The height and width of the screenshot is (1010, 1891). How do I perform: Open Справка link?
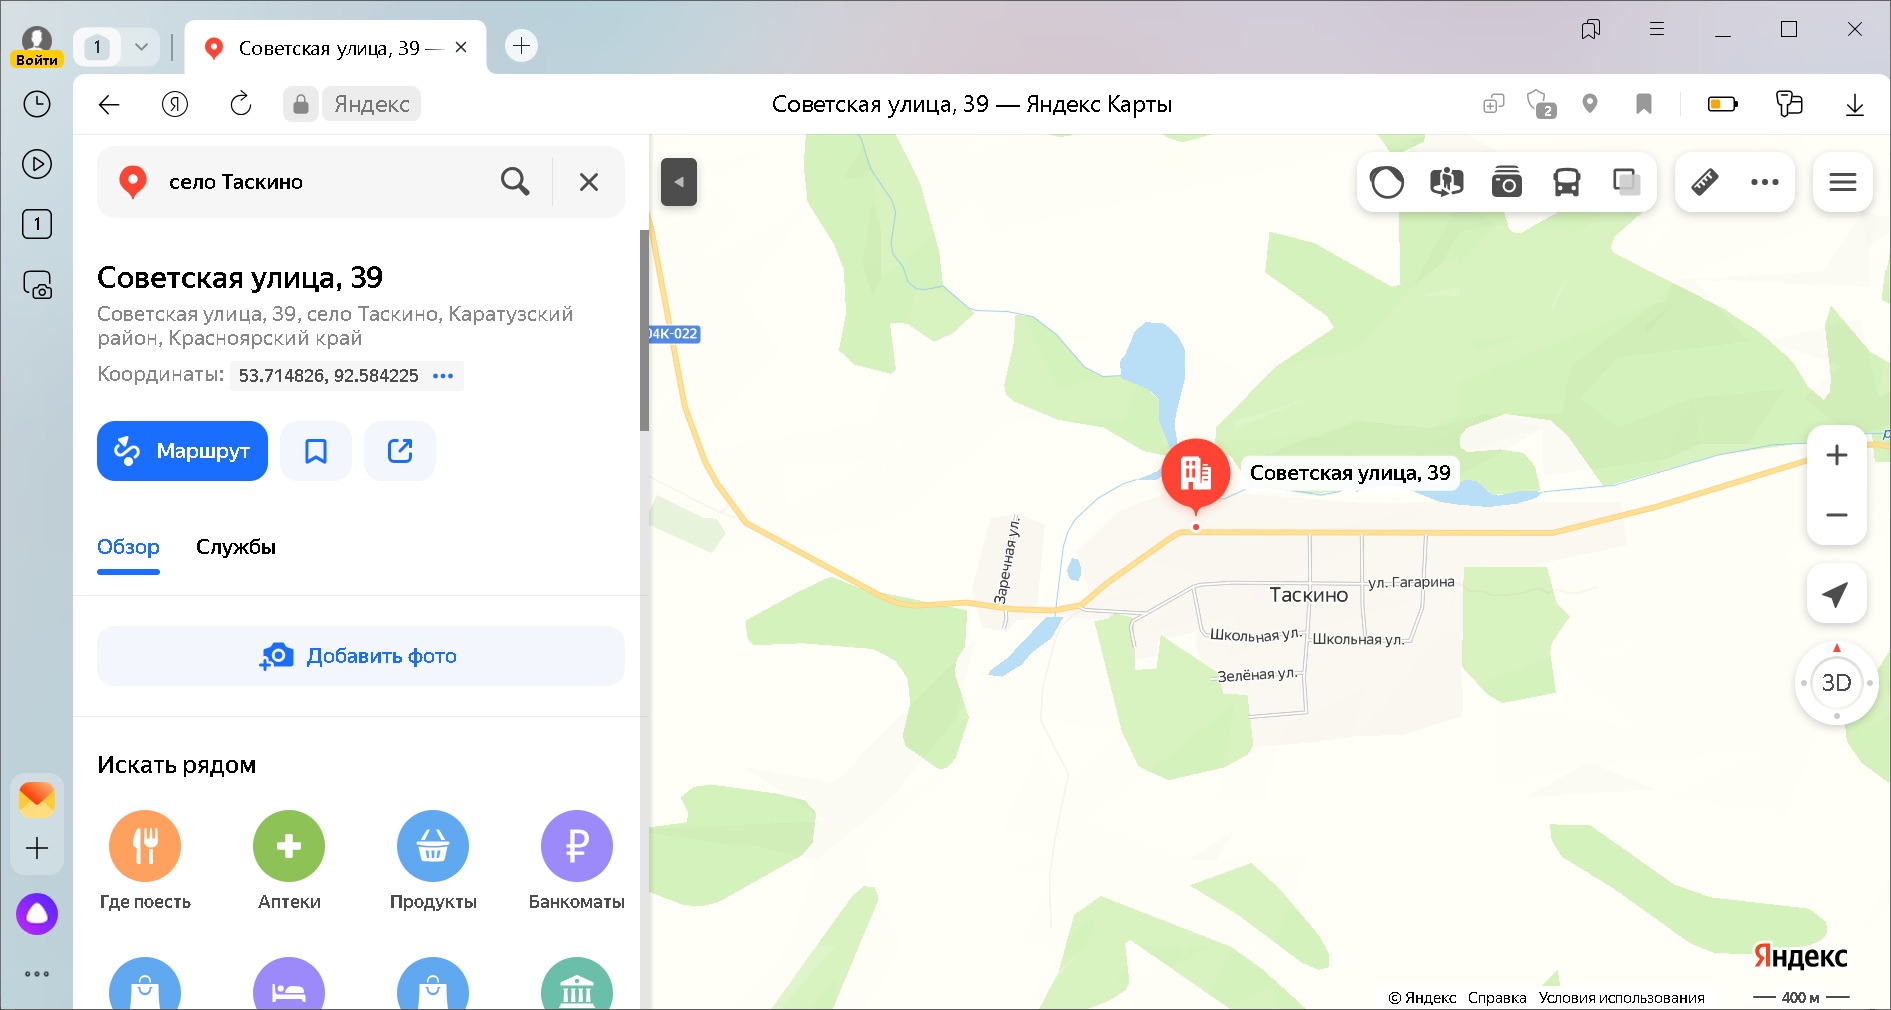(1497, 998)
